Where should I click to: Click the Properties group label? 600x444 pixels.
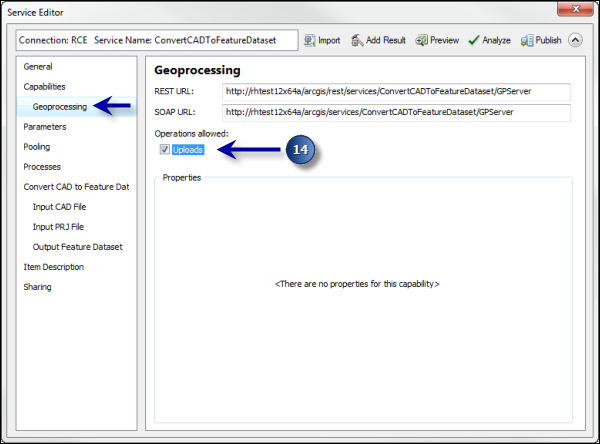click(x=182, y=178)
